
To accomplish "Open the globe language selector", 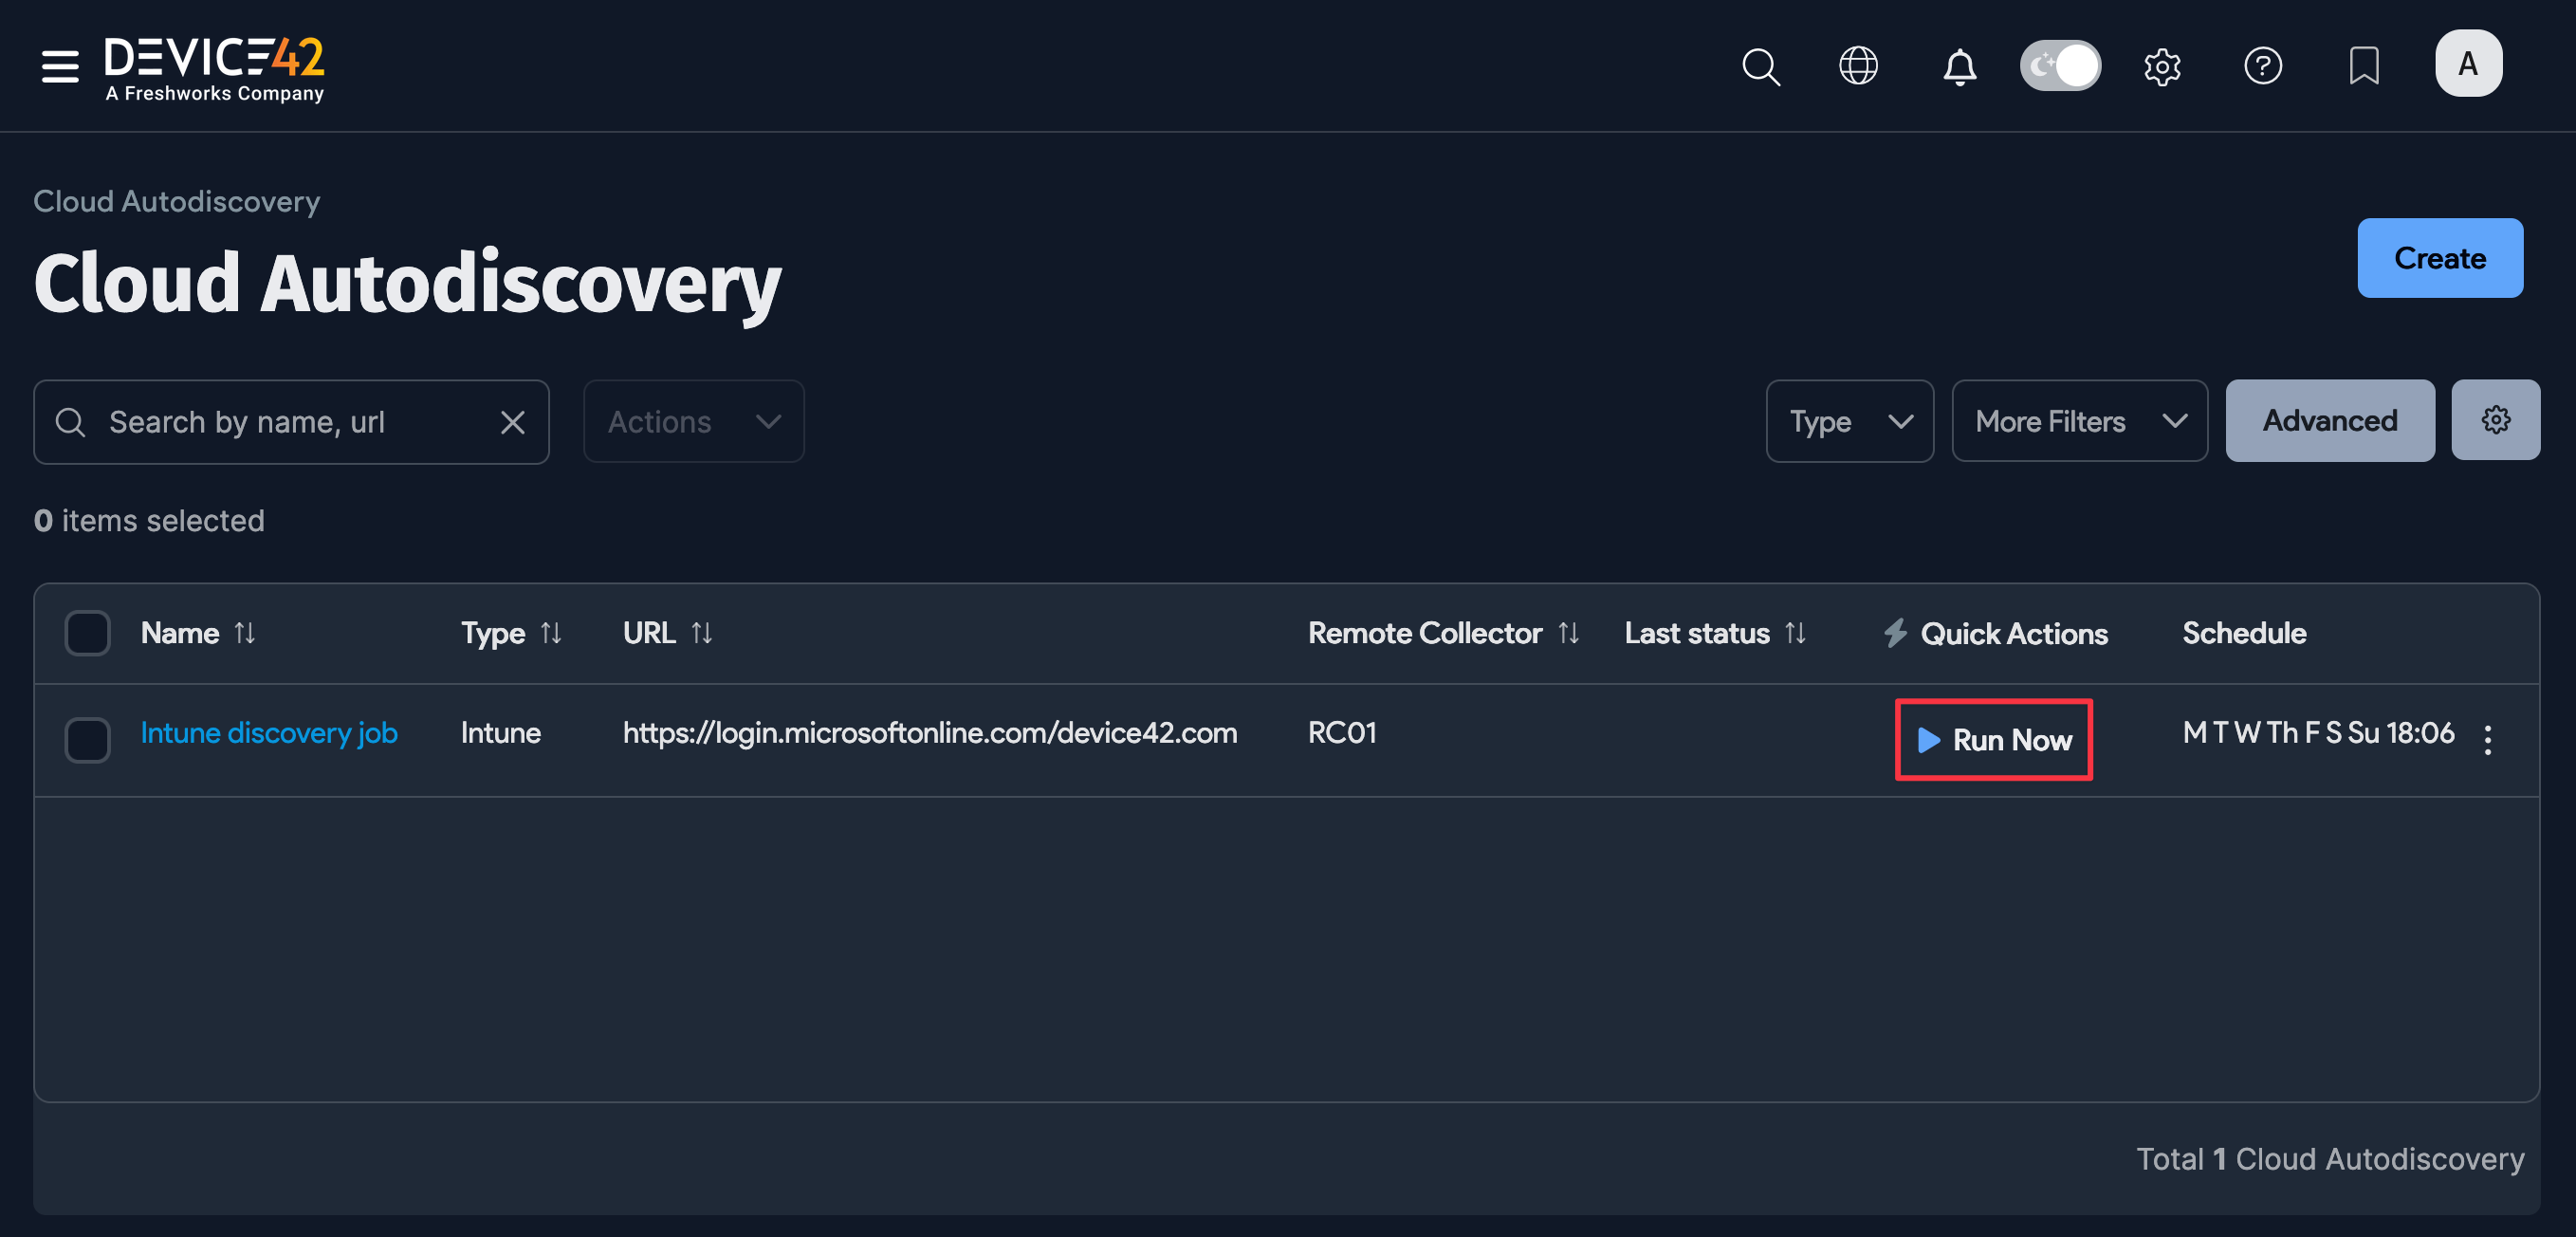I will coord(1859,66).
